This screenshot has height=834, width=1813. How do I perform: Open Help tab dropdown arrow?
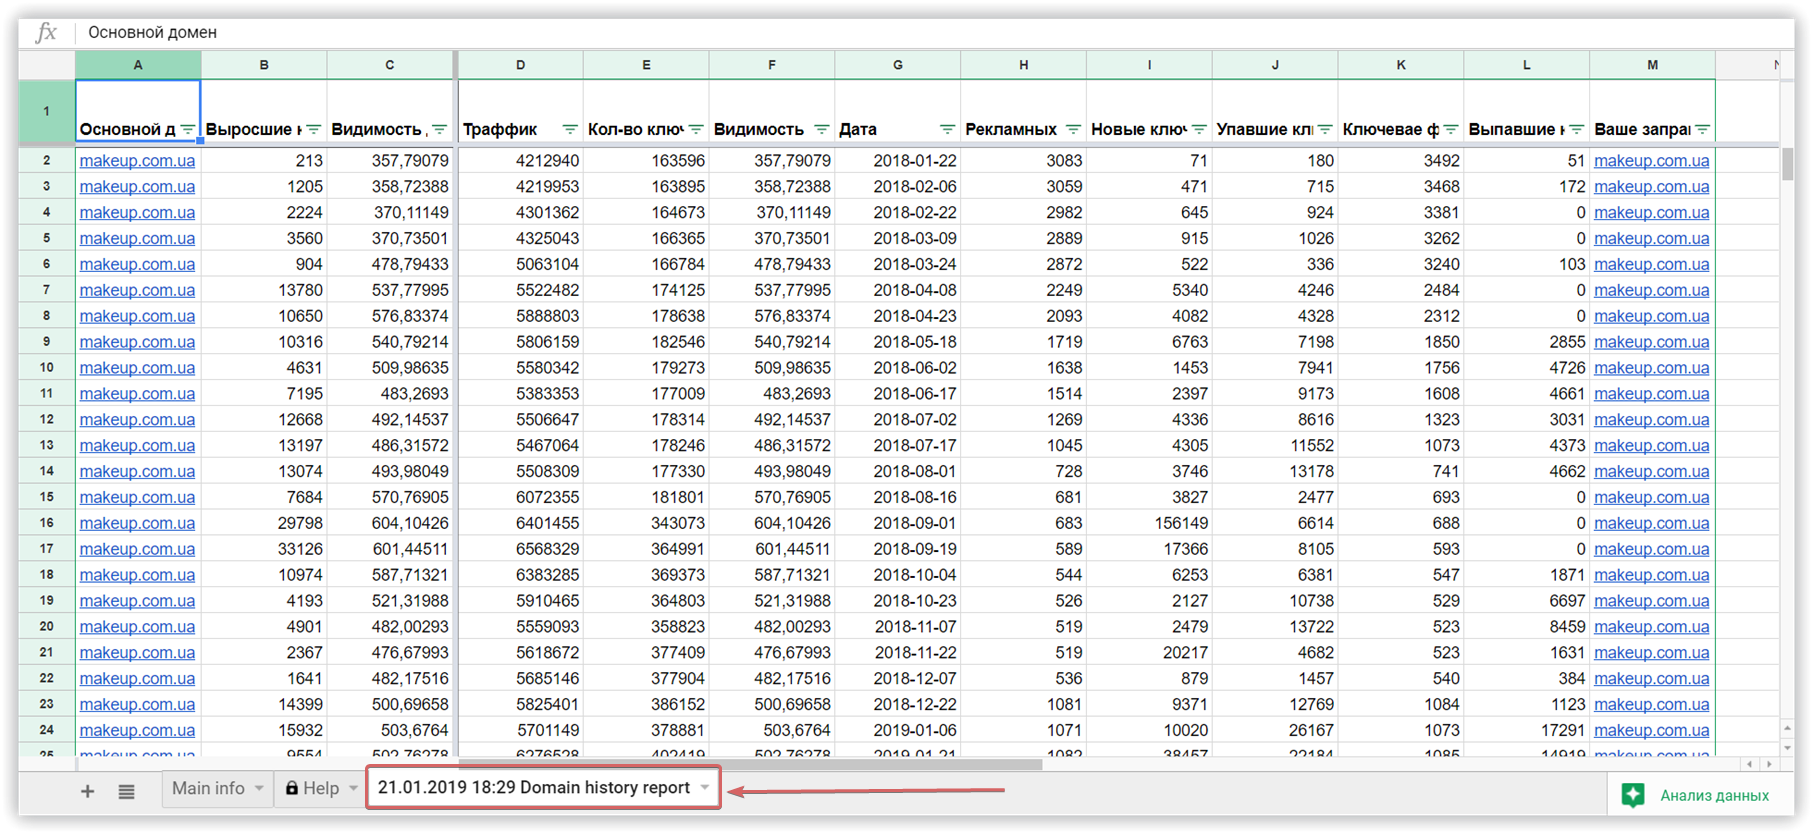tap(353, 789)
